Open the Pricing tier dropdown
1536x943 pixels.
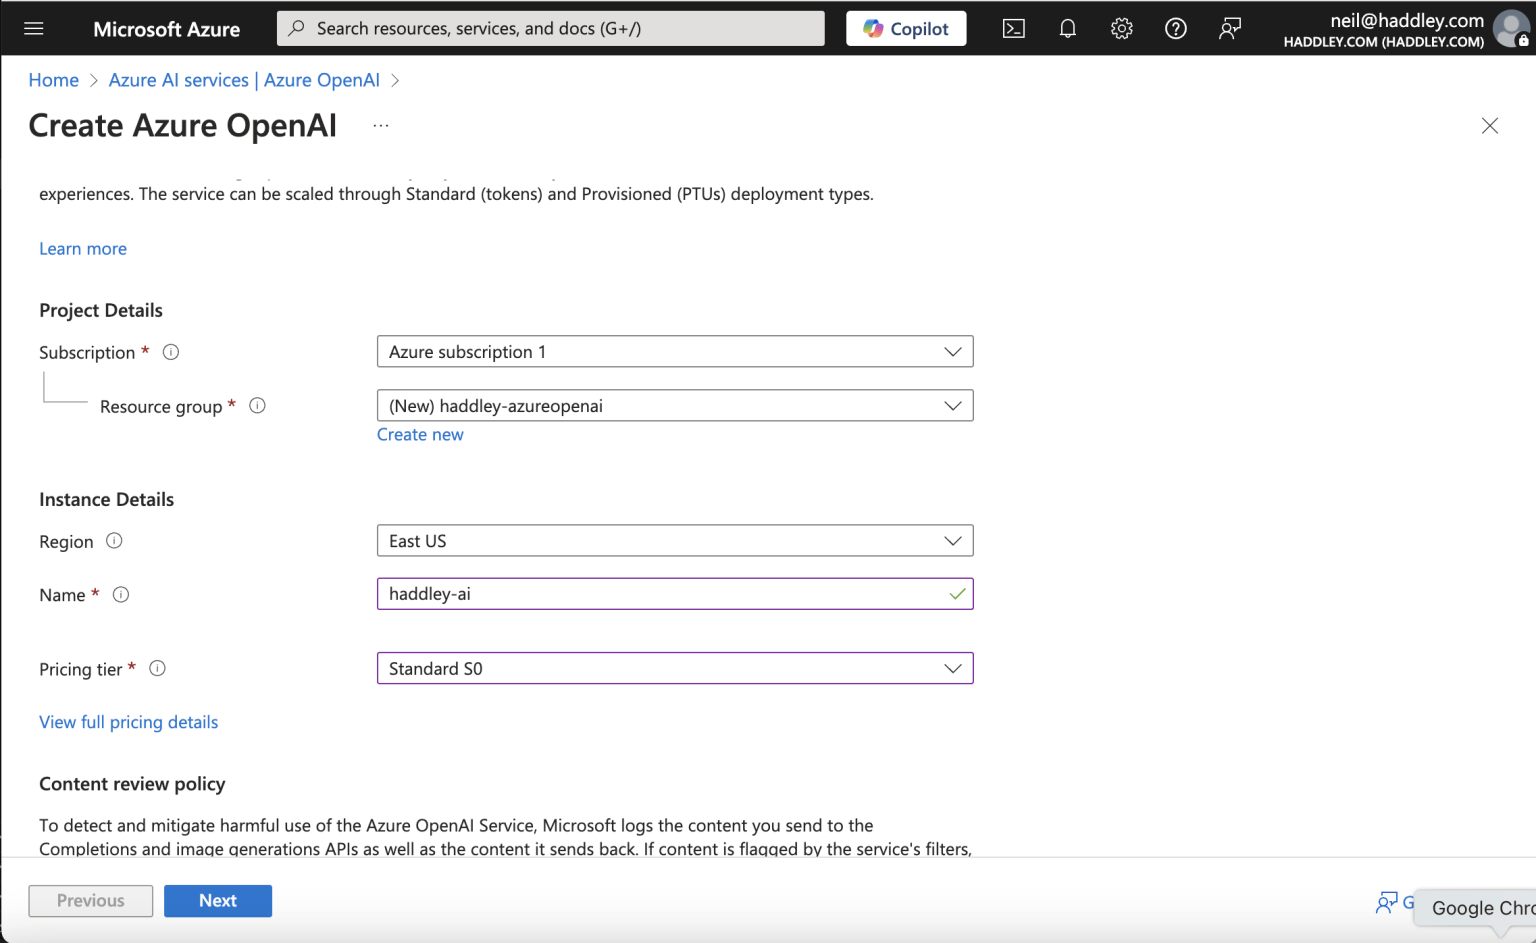(x=674, y=669)
